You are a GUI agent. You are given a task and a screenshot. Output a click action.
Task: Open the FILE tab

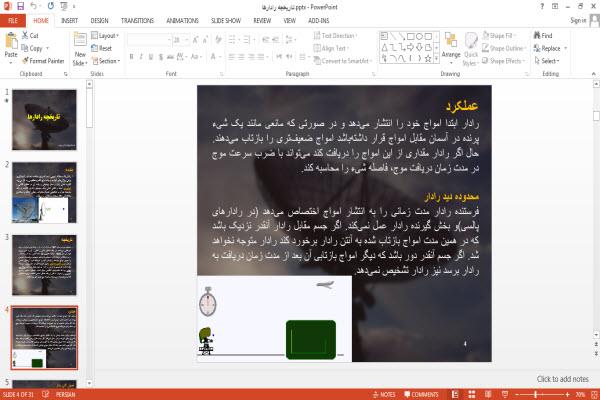[13, 21]
